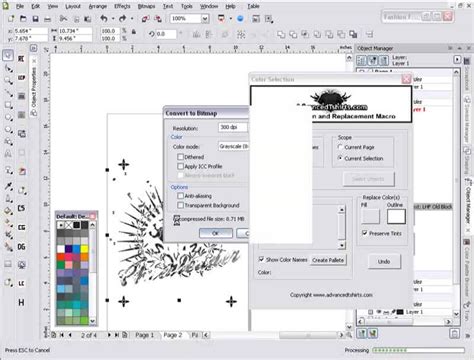
Task: Click the Replace Color Outline swatch
Action: [x=396, y=216]
